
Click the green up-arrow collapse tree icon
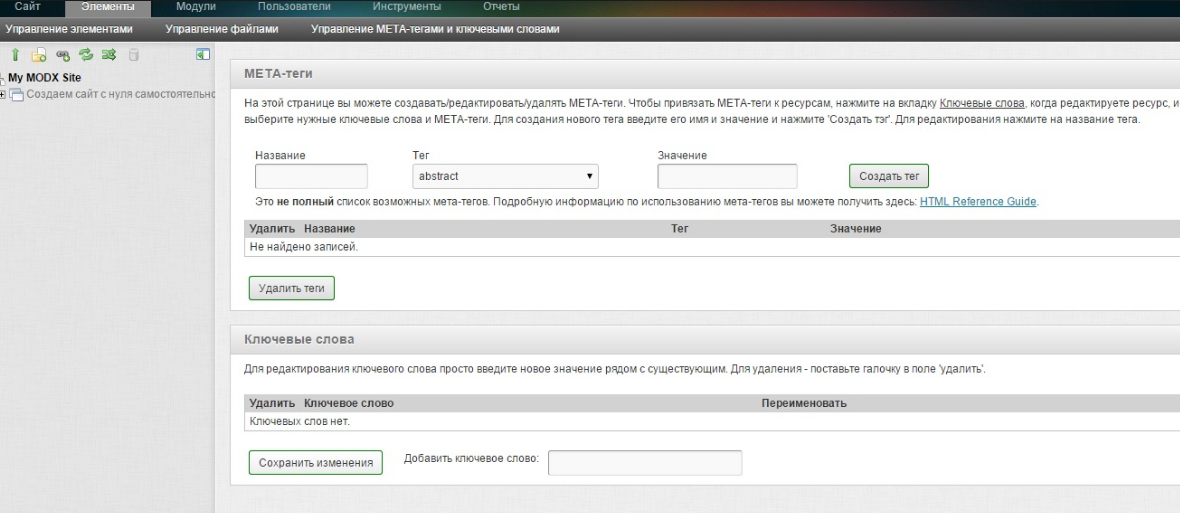[17, 56]
